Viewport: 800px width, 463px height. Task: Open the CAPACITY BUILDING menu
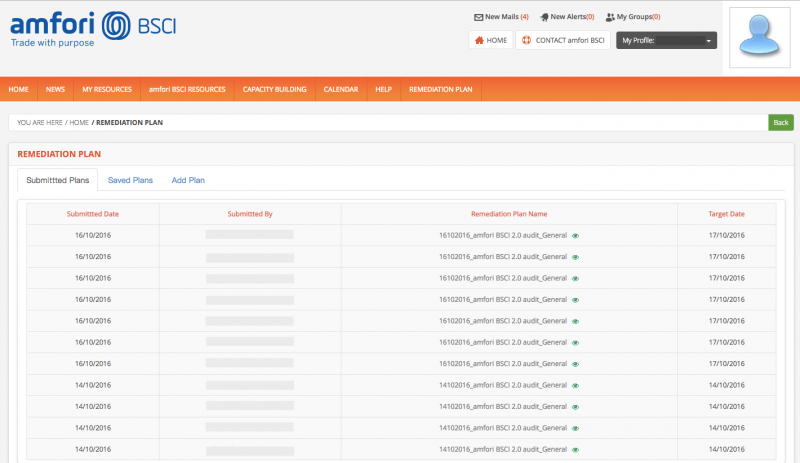(x=273, y=90)
